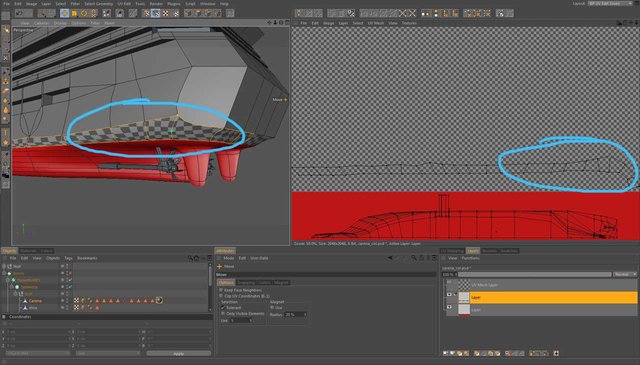This screenshot has width=640, height=365.
Task: Select the HyperNURBS object in tree
Action: click(28, 280)
